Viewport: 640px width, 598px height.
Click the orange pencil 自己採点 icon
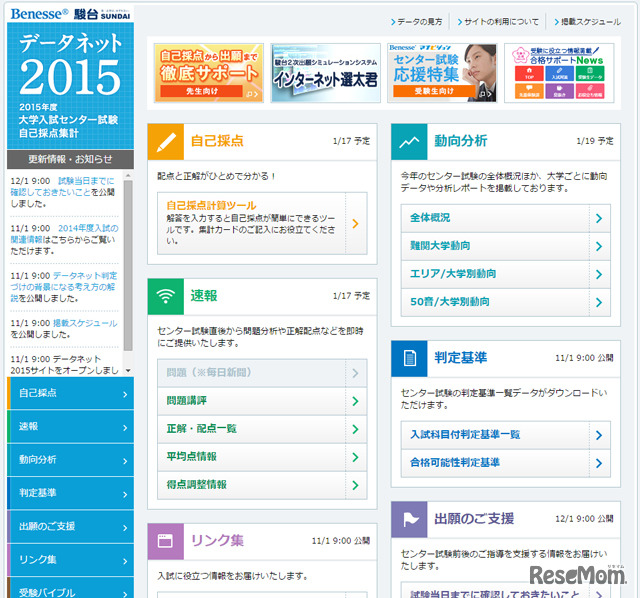166,142
